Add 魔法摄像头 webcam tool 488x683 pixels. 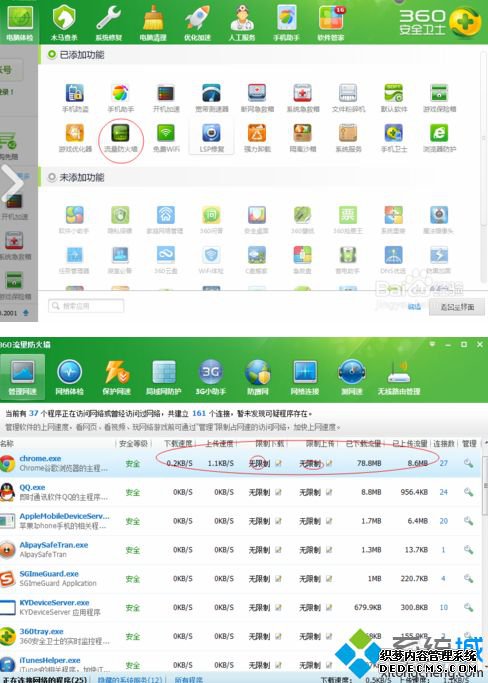439,220
